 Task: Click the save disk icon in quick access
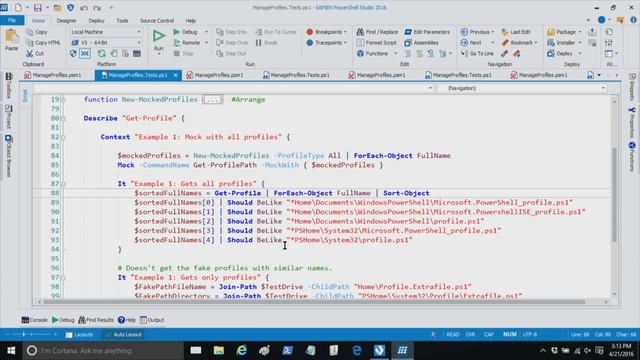tap(38, 7)
